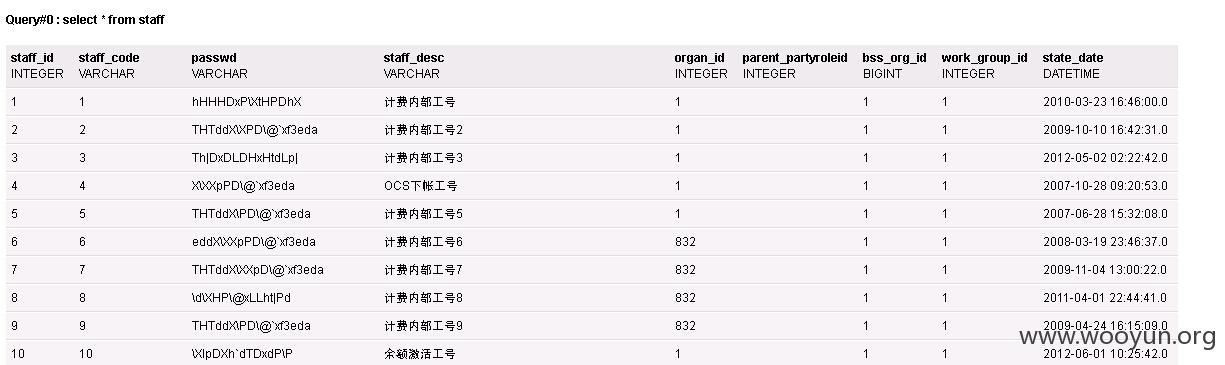
Task: Click the staff_code column header
Action: tap(109, 58)
